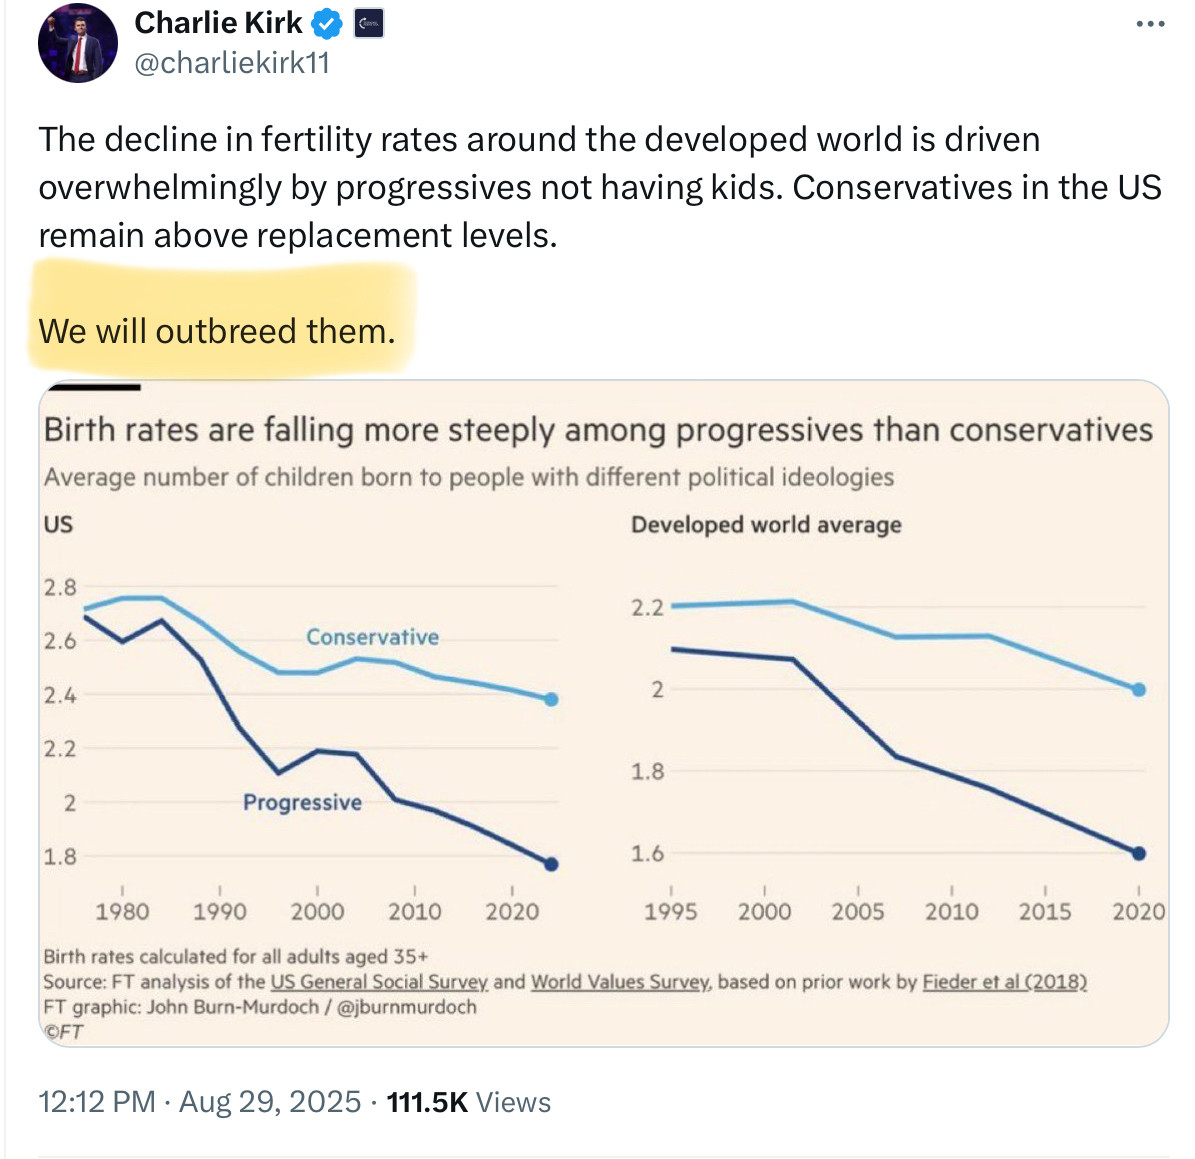1195x1159 pixels.
Task: Open the Fieder et al (2018) reference
Action: pos(1004,981)
